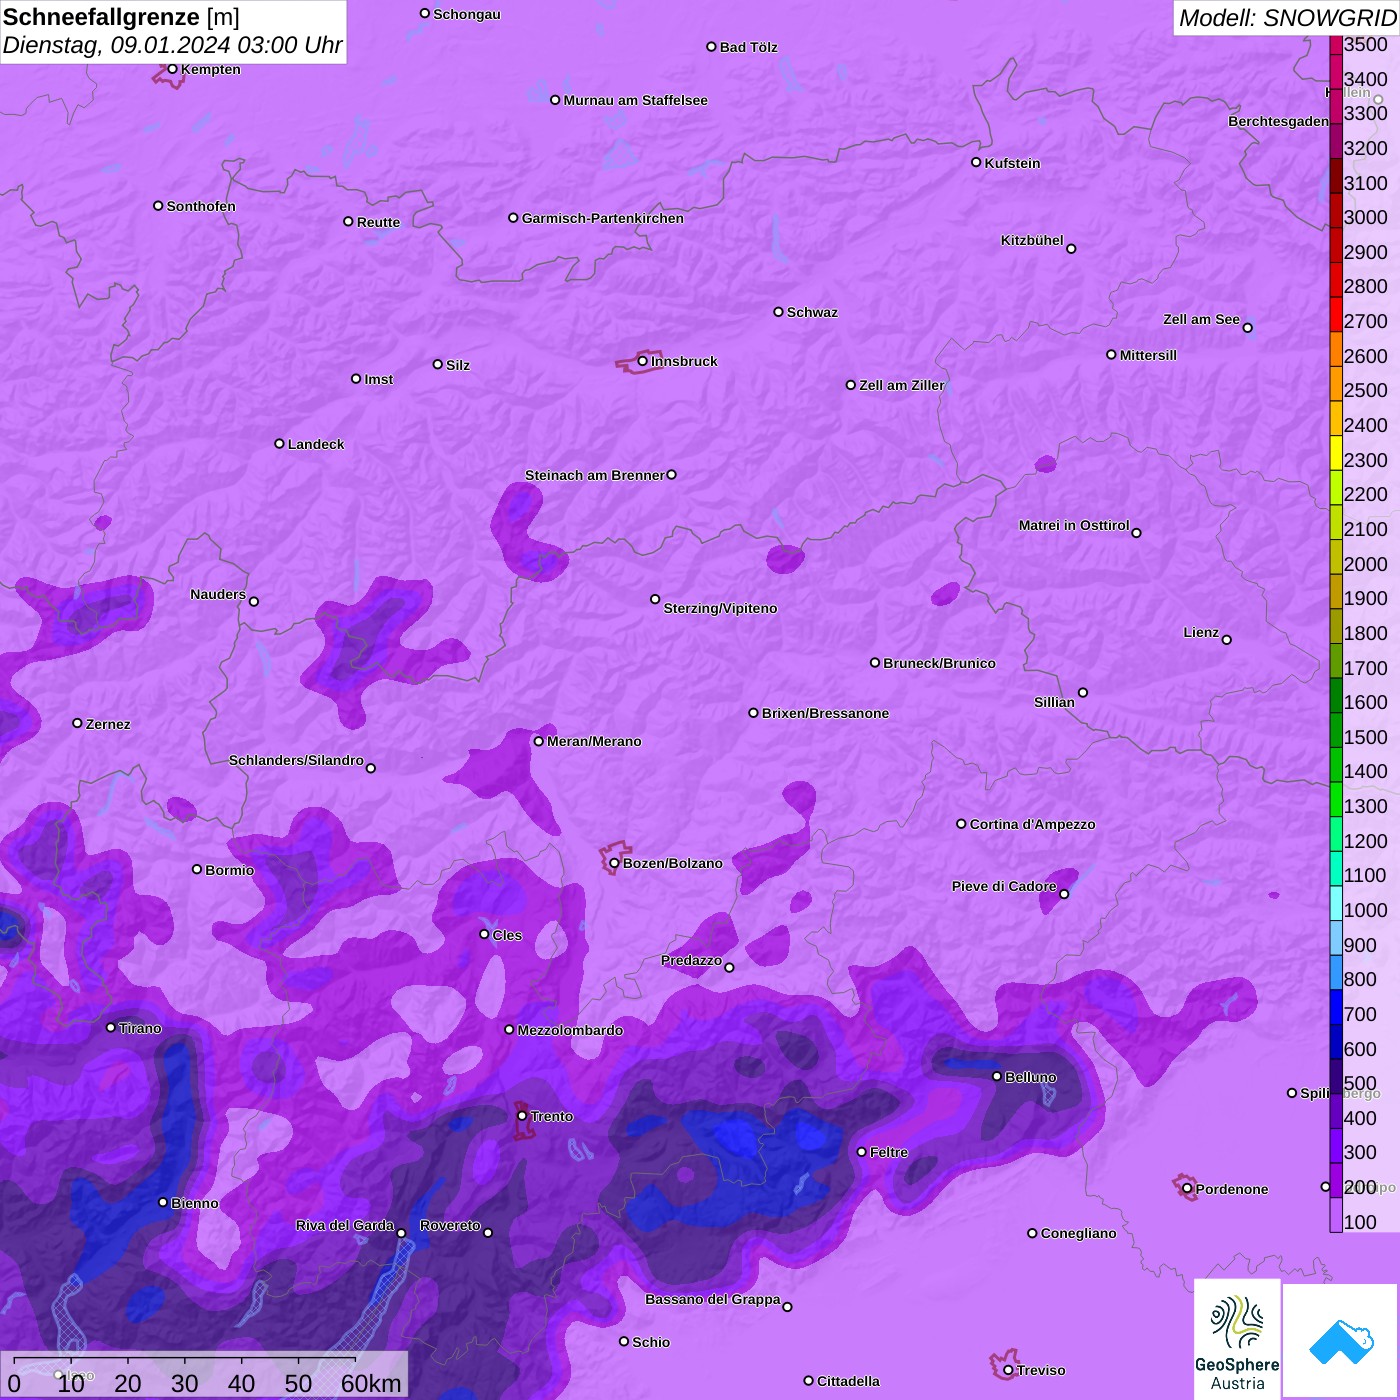Click the Belluno city marker circle
The image size is (1400, 1400).
point(996,1076)
